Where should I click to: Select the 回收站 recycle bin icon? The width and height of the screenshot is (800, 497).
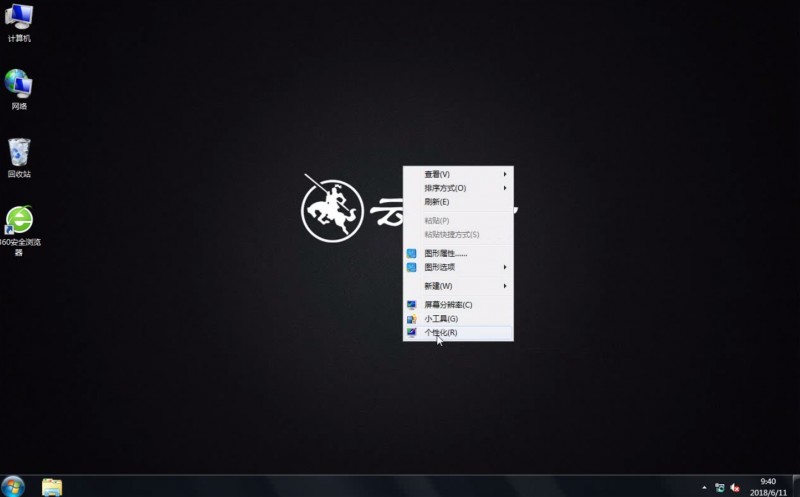[x=19, y=158]
